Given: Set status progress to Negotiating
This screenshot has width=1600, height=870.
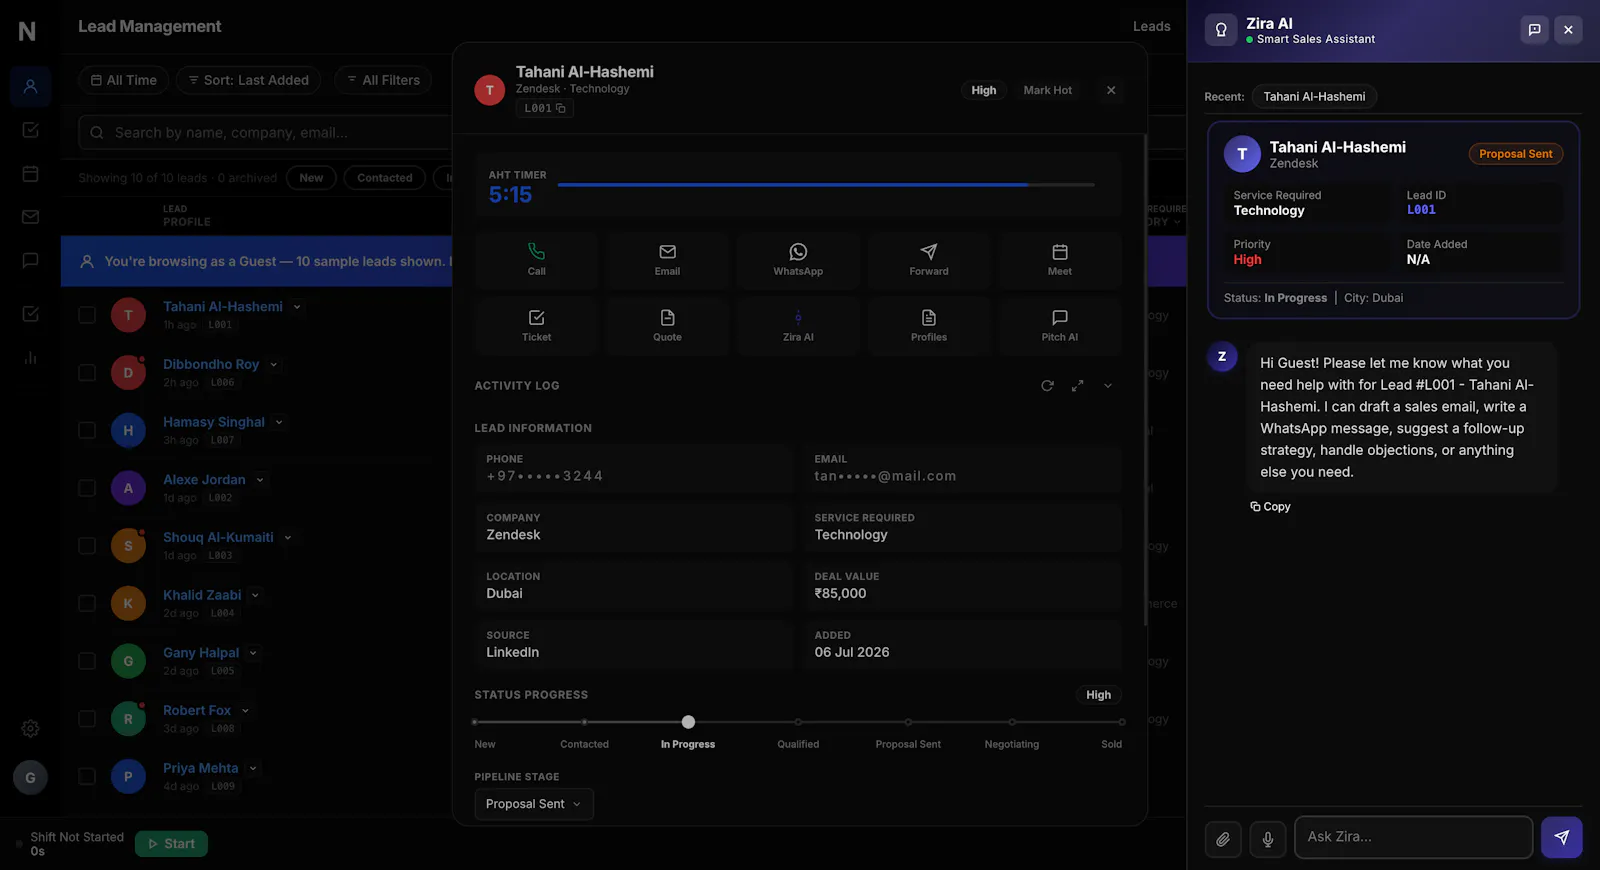Looking at the screenshot, I should tap(1012, 722).
